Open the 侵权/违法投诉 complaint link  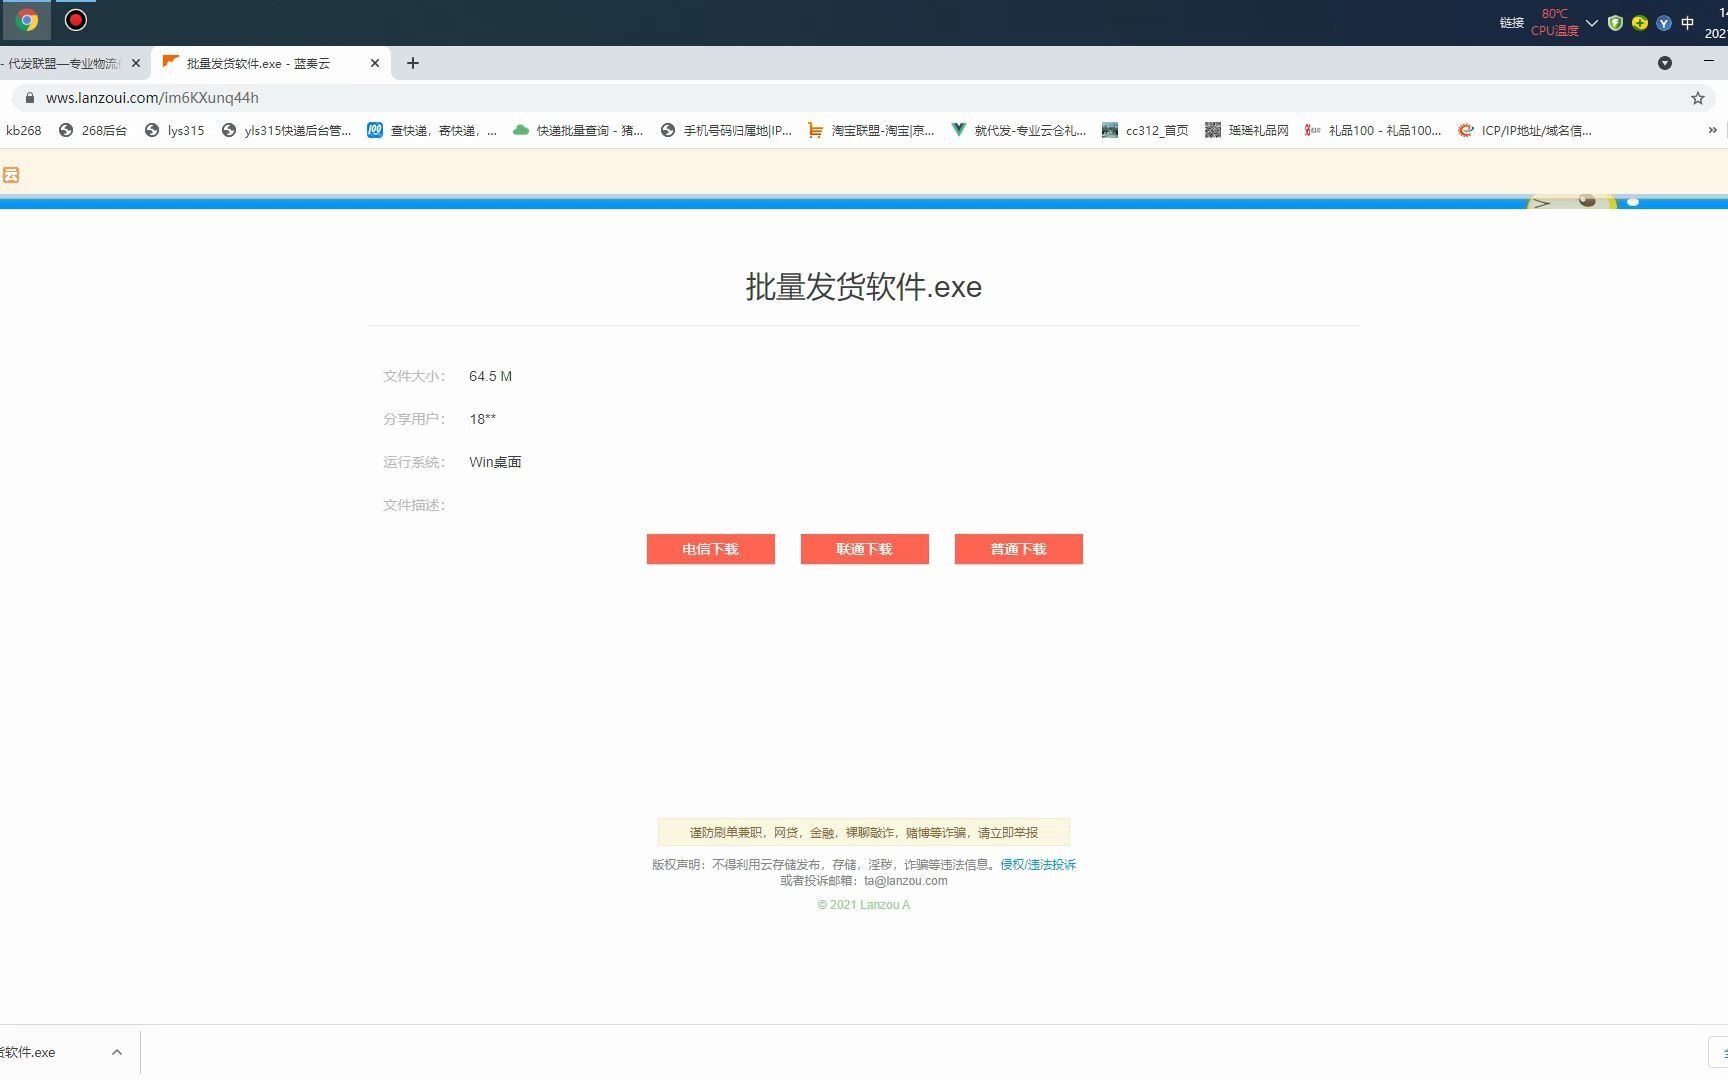click(x=1037, y=864)
